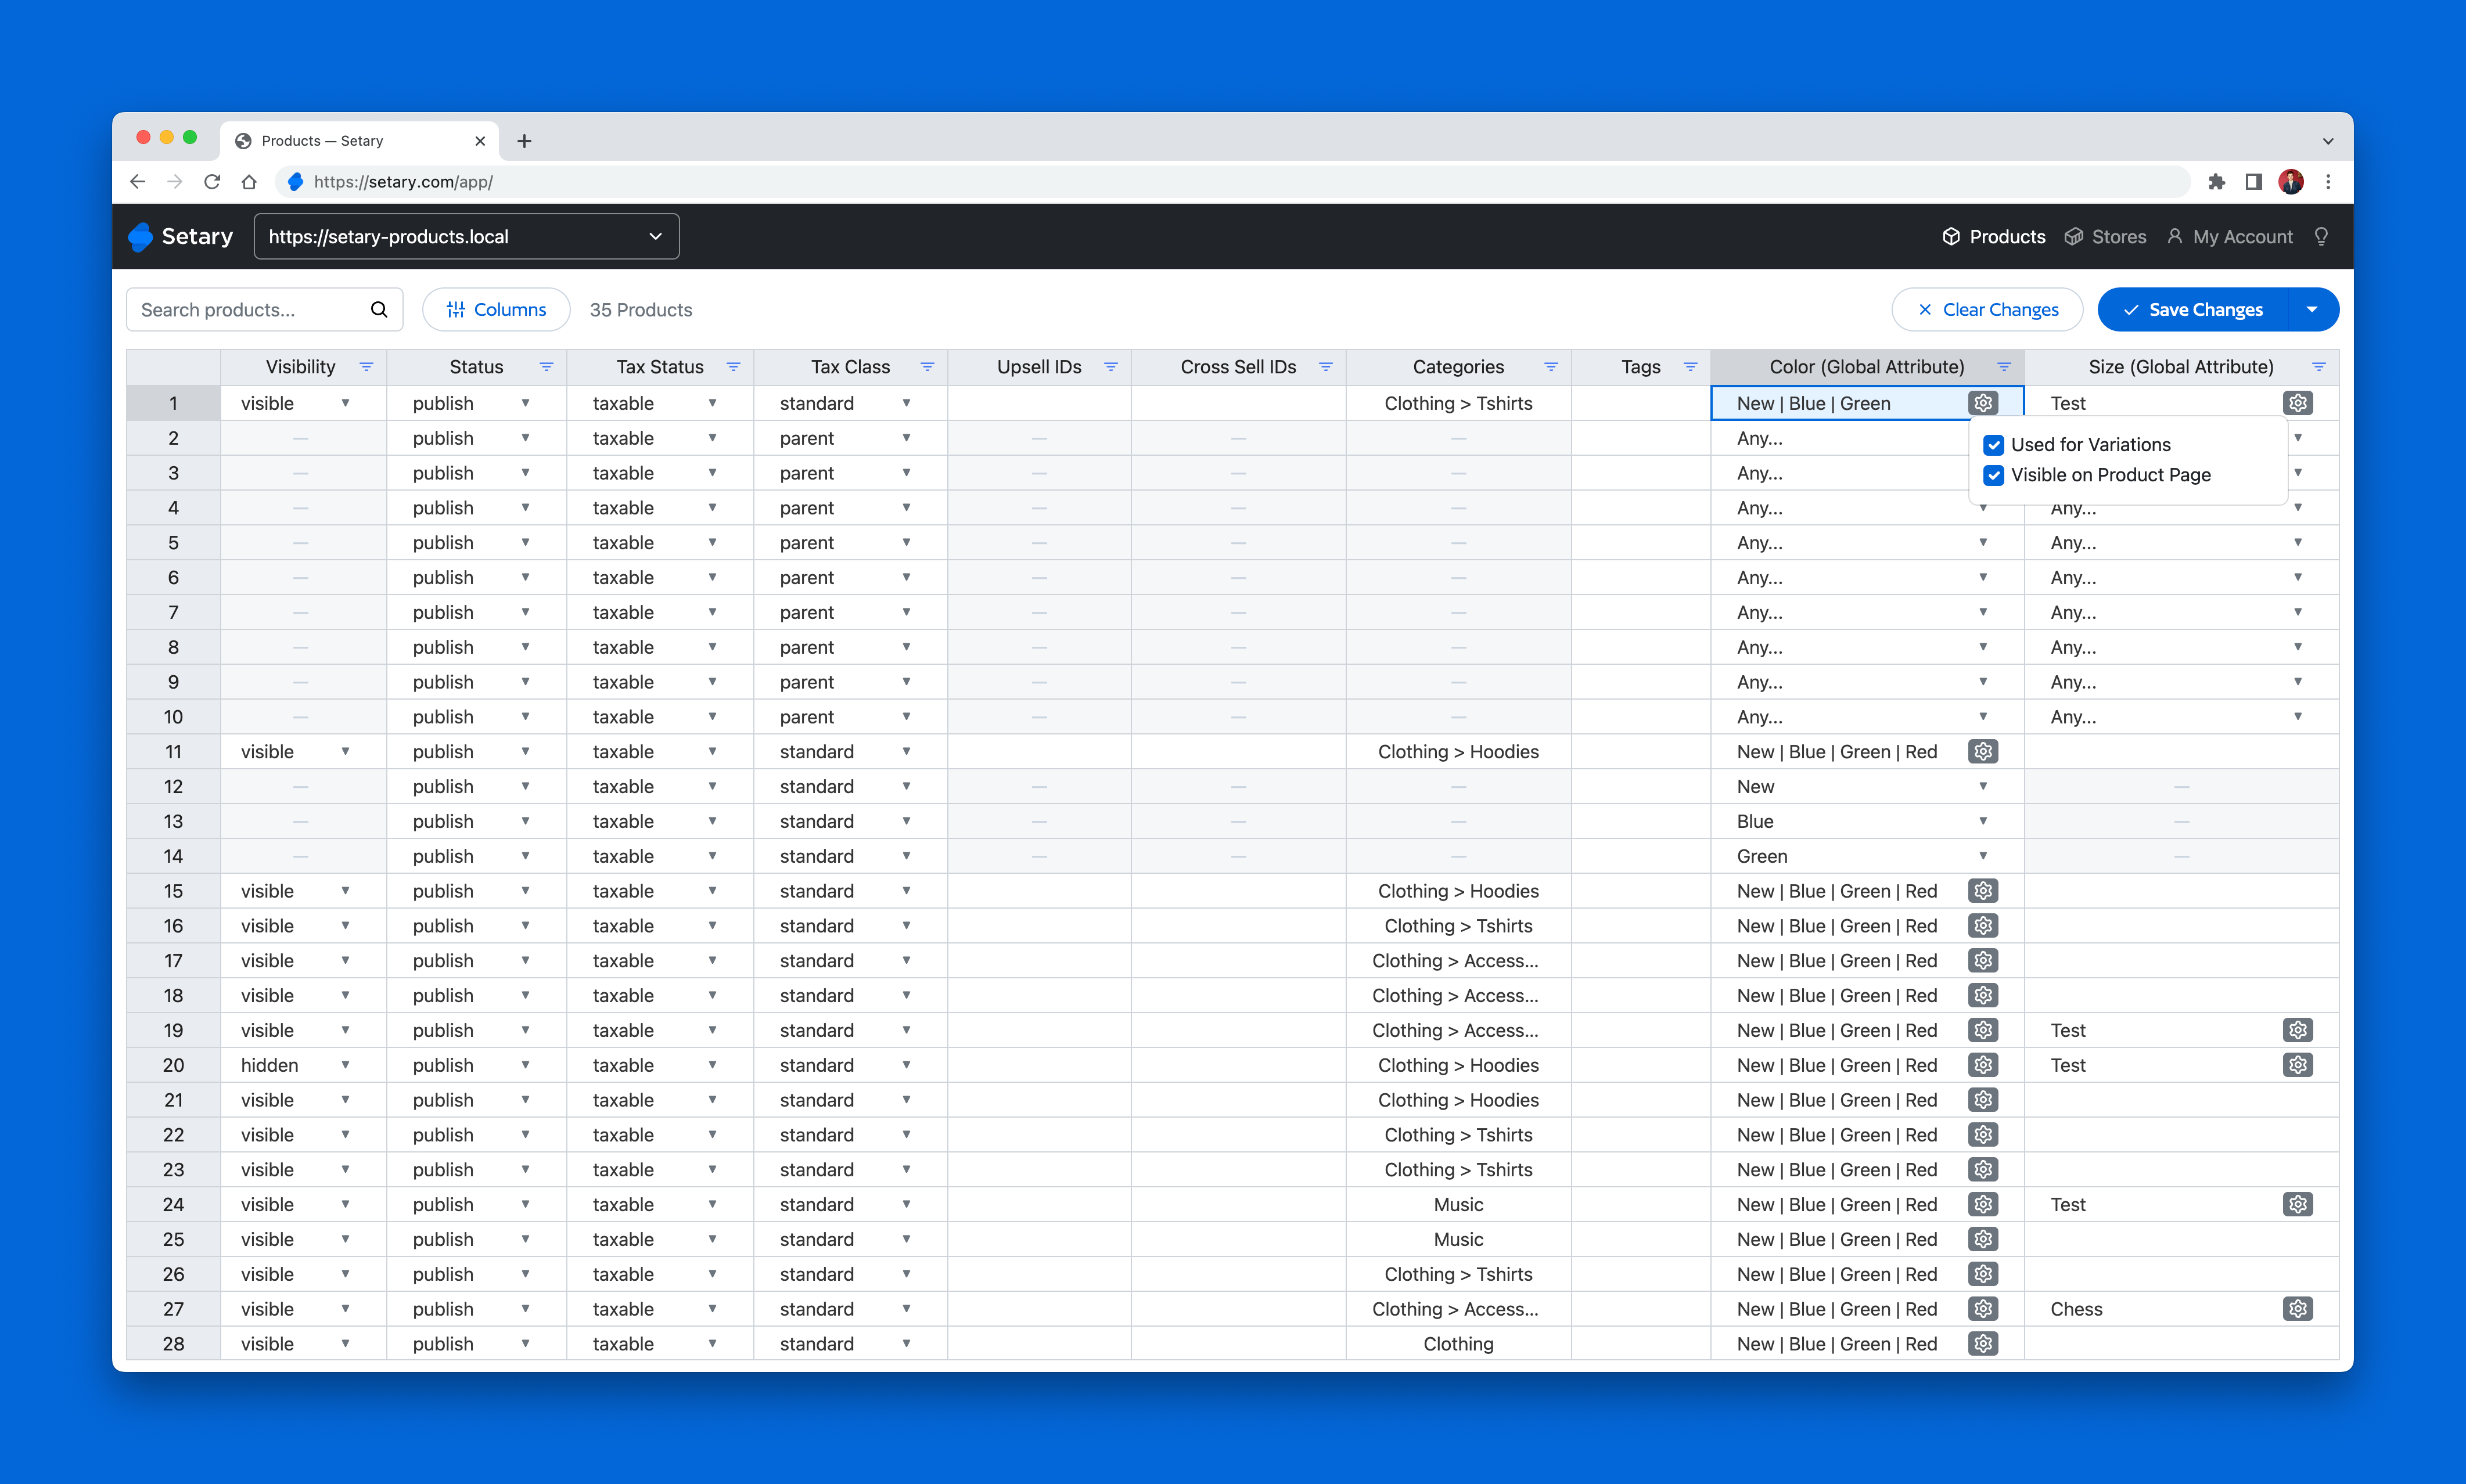Open Color dropdown for row 13 Blue

(x=1983, y=822)
